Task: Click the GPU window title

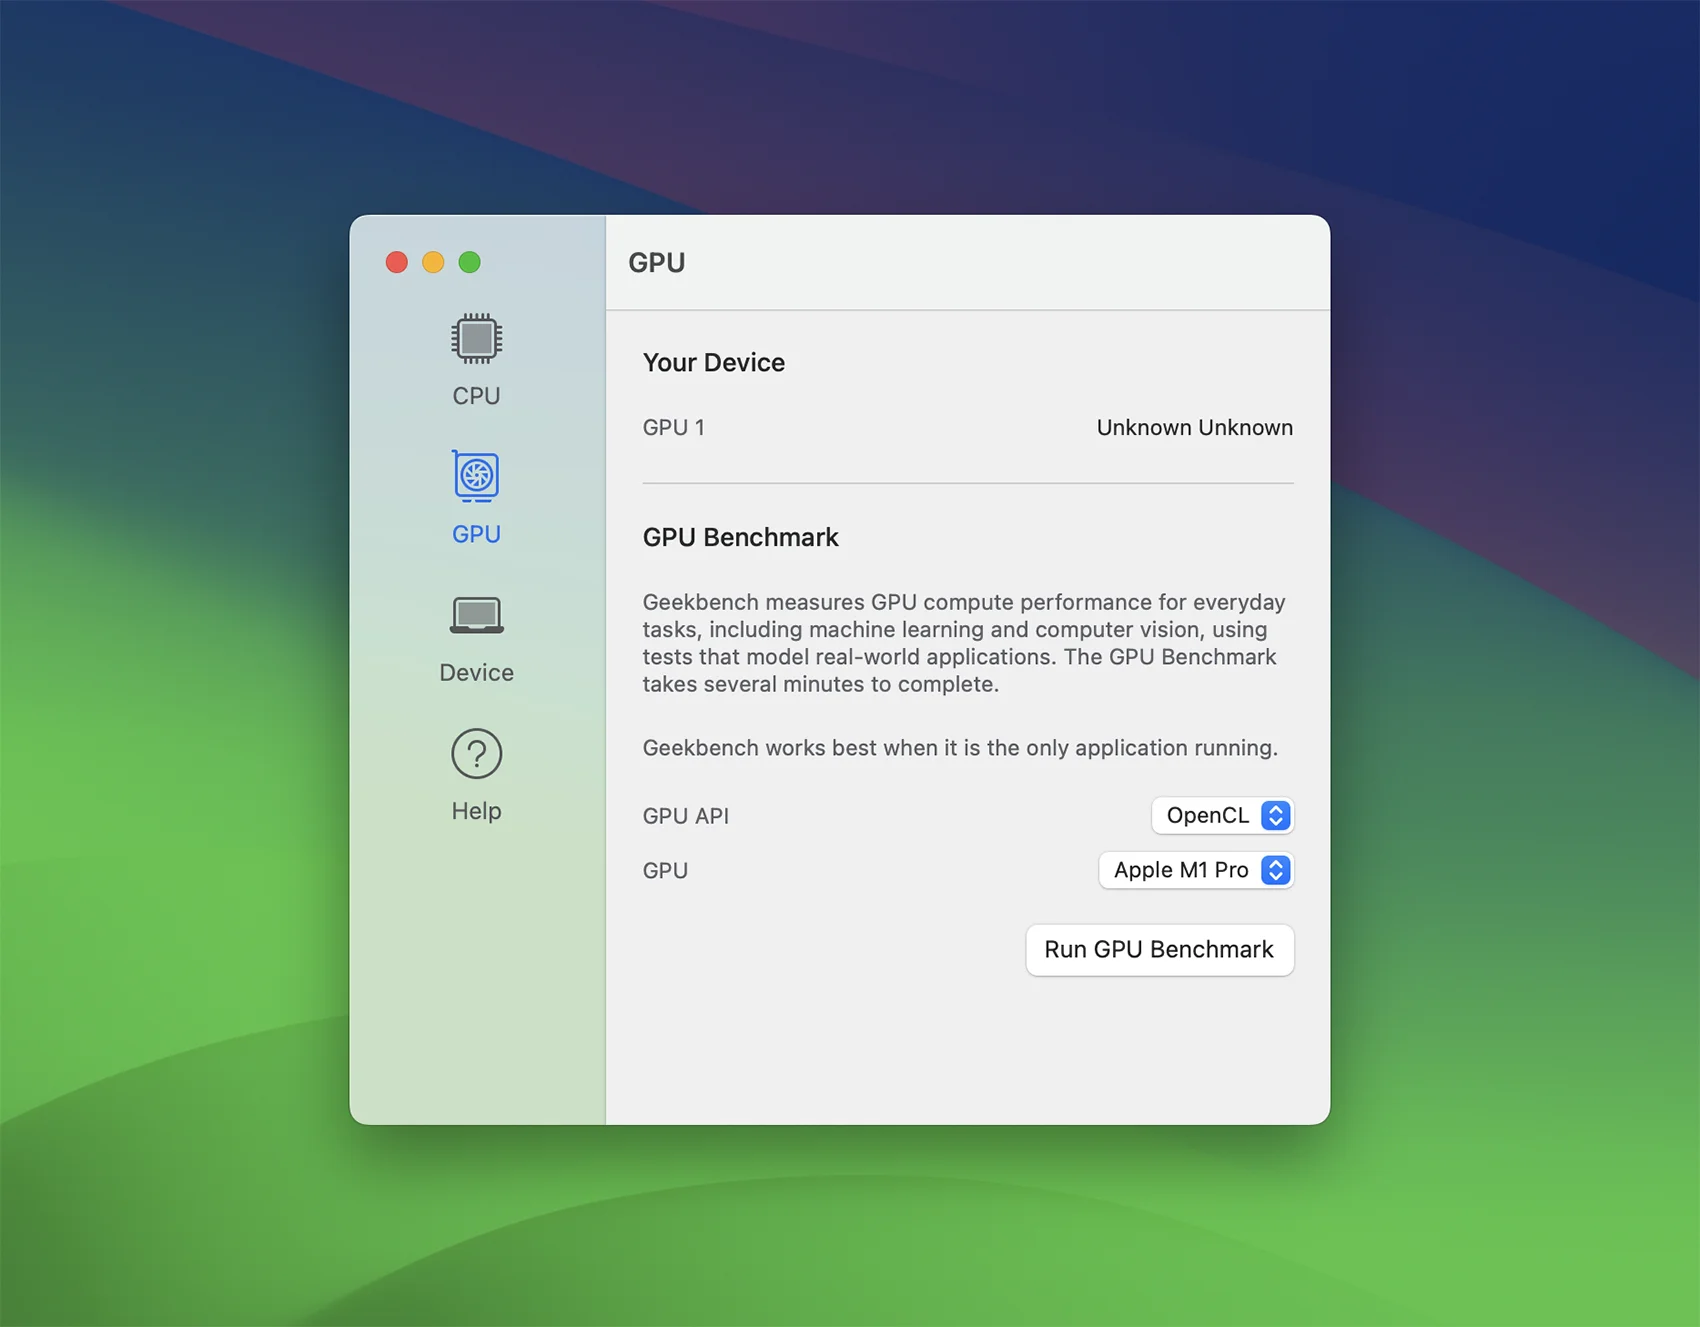Action: pos(656,262)
